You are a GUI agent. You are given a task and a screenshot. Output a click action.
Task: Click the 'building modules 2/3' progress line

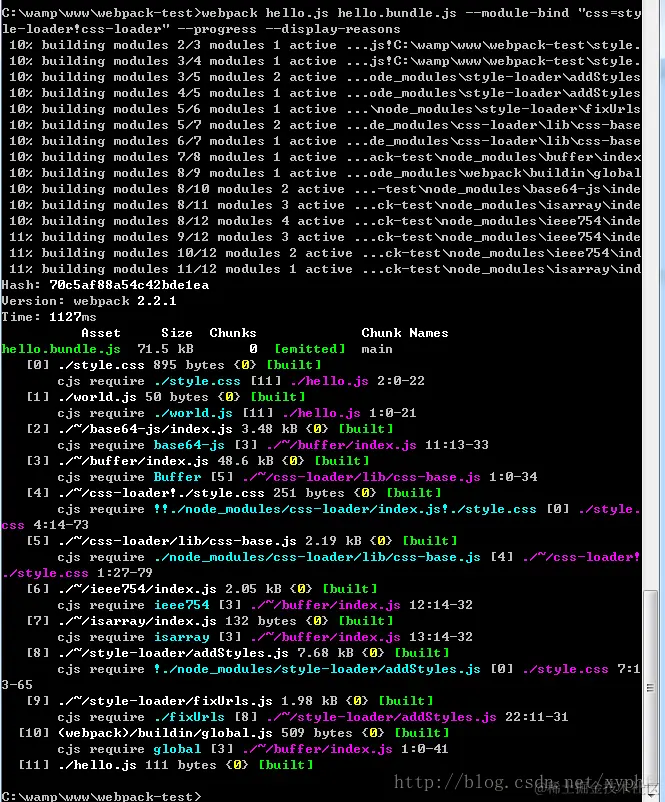(x=324, y=45)
